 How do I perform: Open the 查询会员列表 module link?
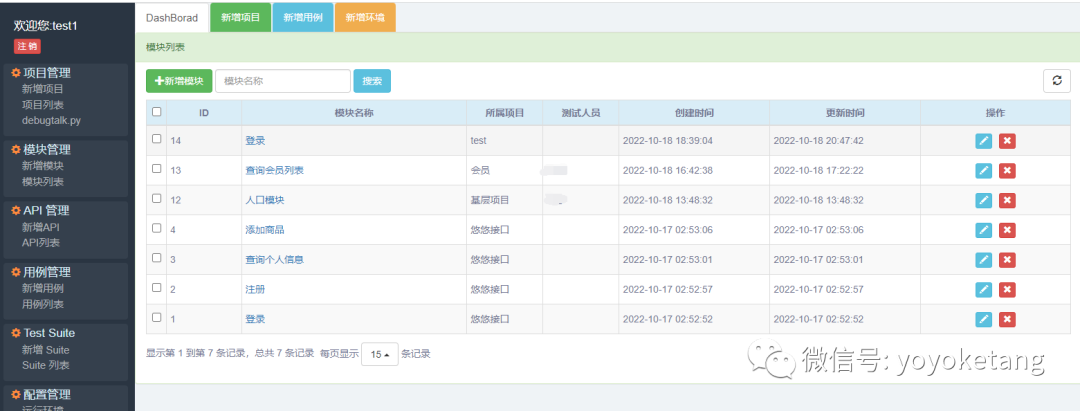(x=274, y=171)
